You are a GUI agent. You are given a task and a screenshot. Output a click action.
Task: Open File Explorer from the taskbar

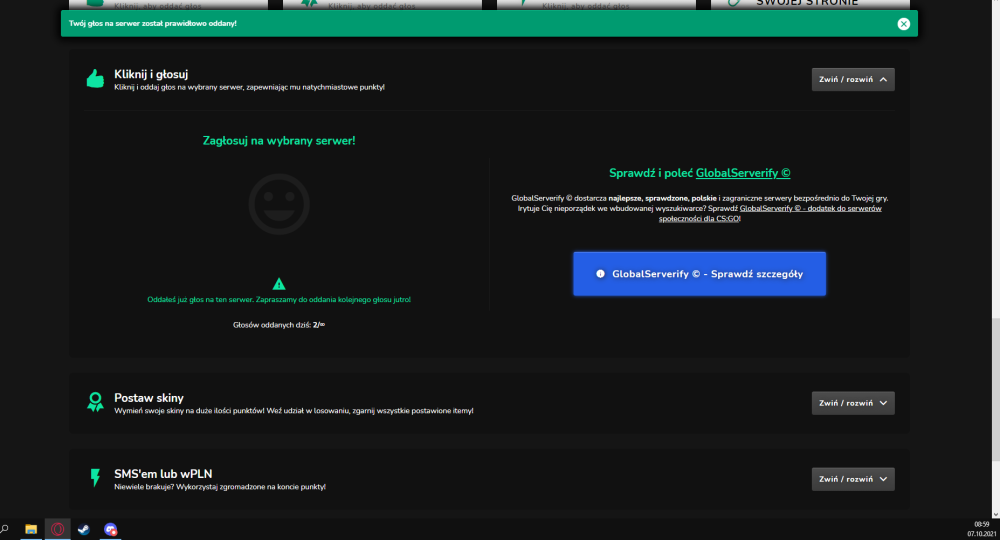31,529
